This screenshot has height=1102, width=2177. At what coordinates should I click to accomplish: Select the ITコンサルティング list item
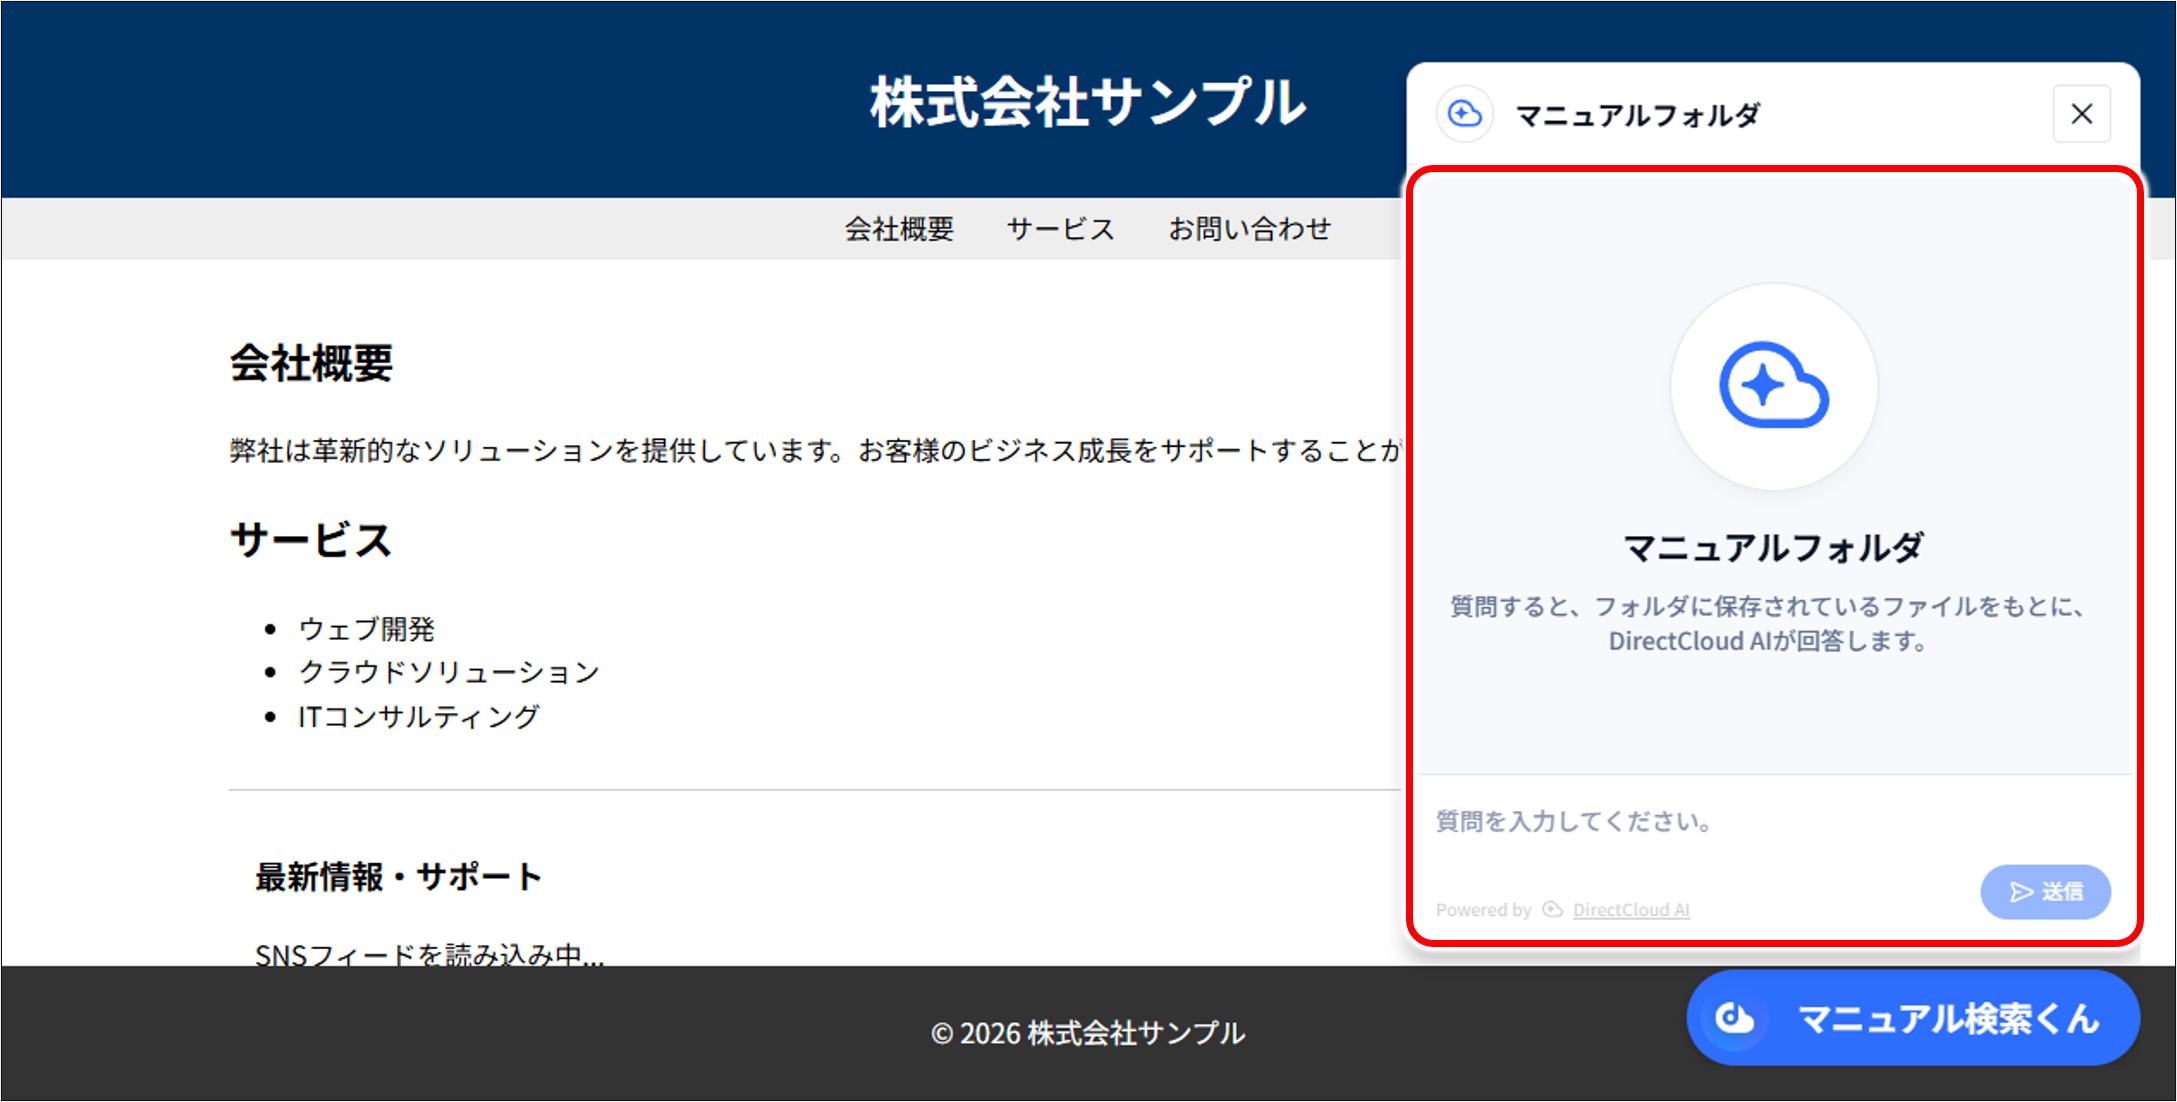click(419, 716)
